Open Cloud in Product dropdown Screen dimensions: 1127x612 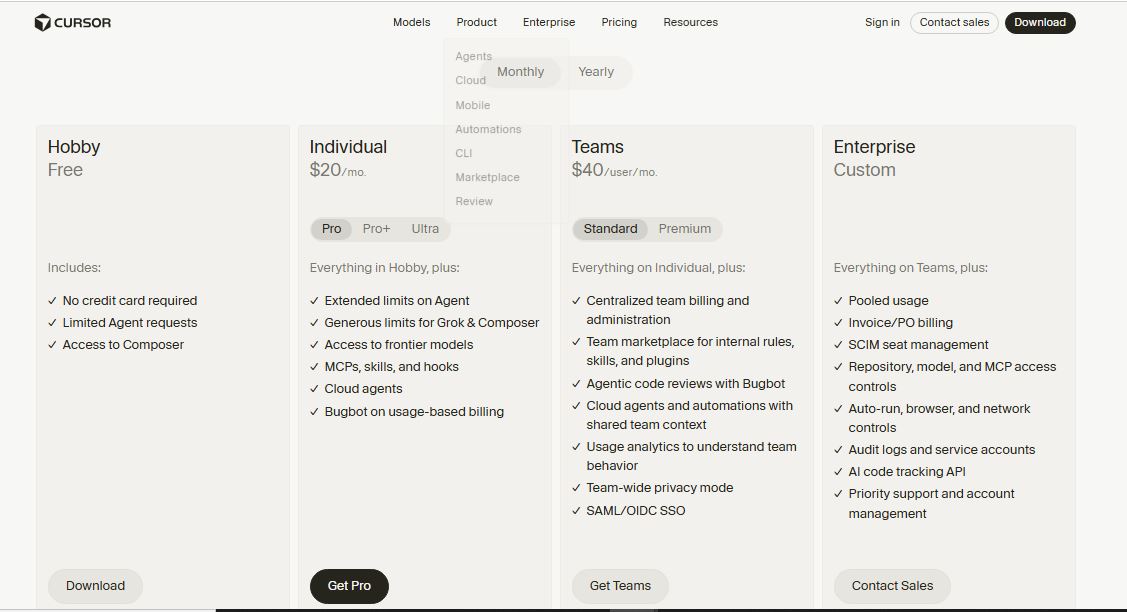[470, 81]
